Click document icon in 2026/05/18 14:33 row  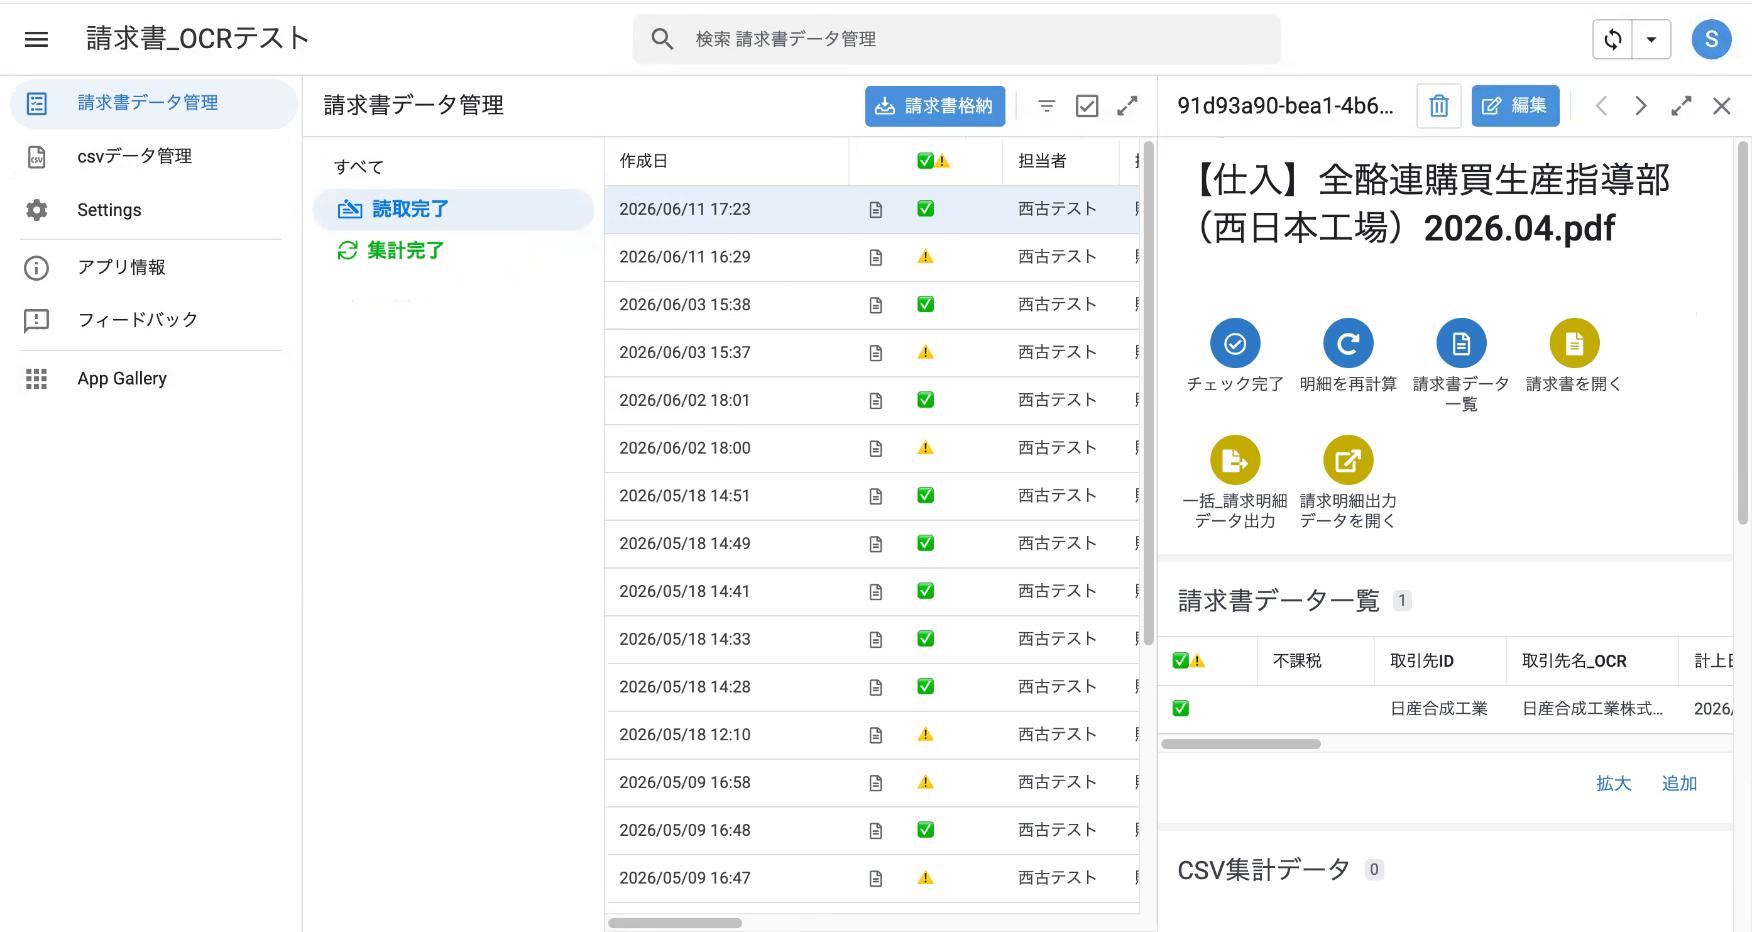[876, 640]
